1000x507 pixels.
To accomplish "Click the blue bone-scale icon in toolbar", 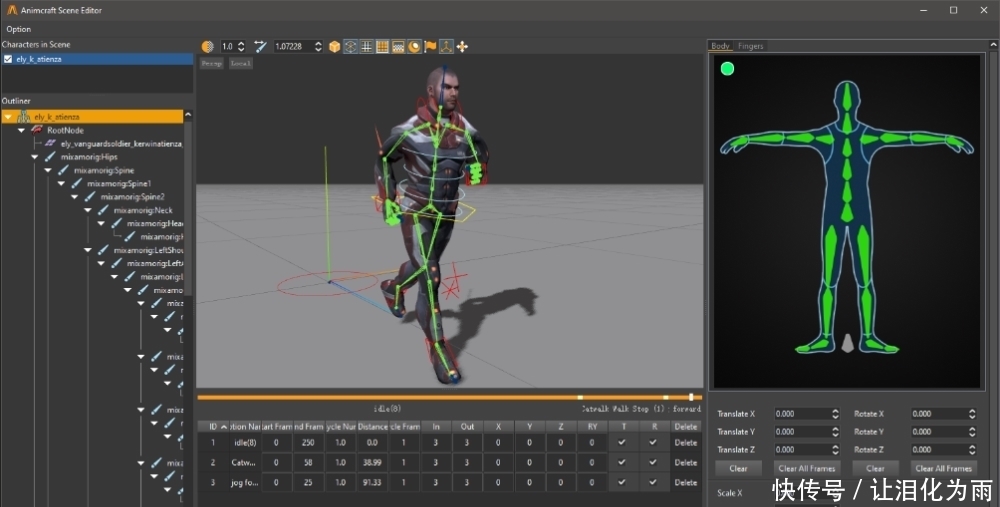I will 260,46.
